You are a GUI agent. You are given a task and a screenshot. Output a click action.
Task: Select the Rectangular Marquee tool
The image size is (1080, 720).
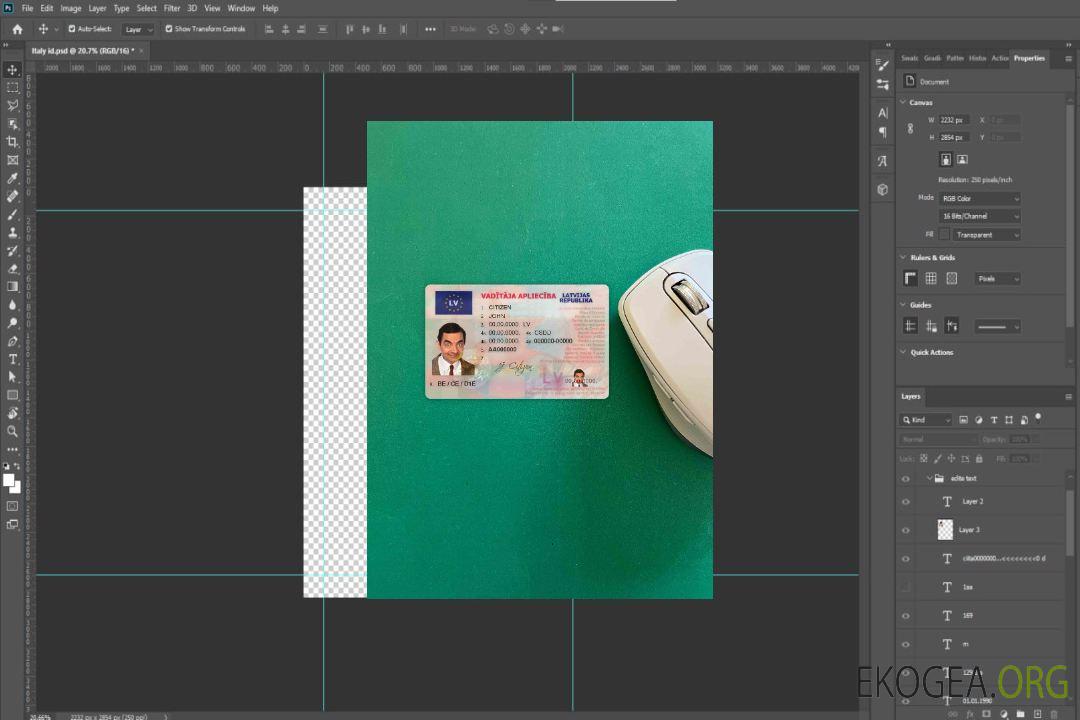pos(12,88)
